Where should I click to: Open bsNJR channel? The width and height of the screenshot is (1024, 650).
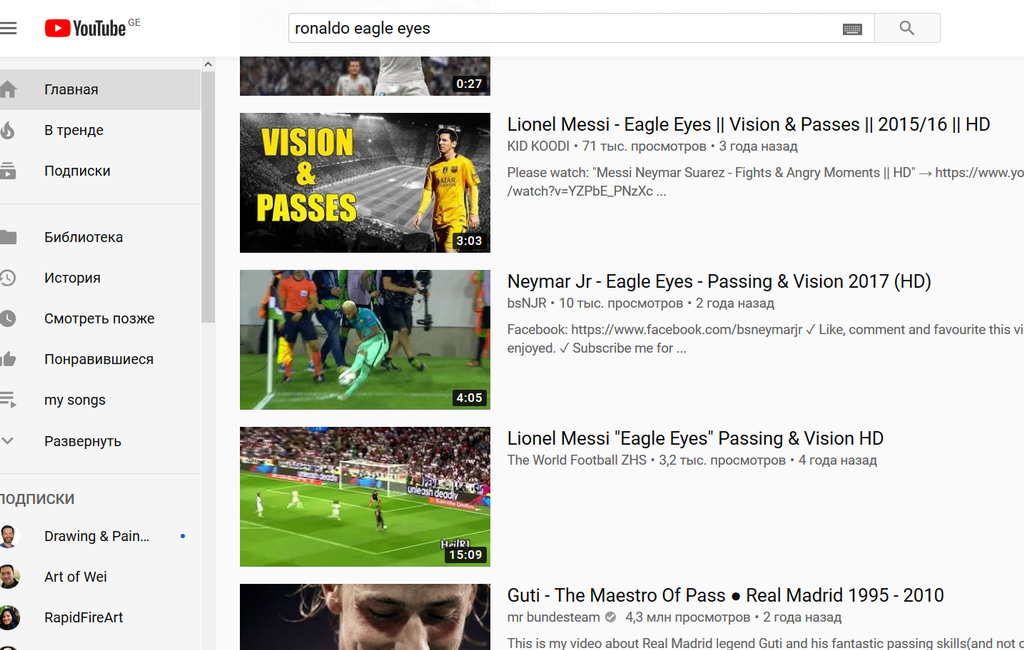[526, 303]
